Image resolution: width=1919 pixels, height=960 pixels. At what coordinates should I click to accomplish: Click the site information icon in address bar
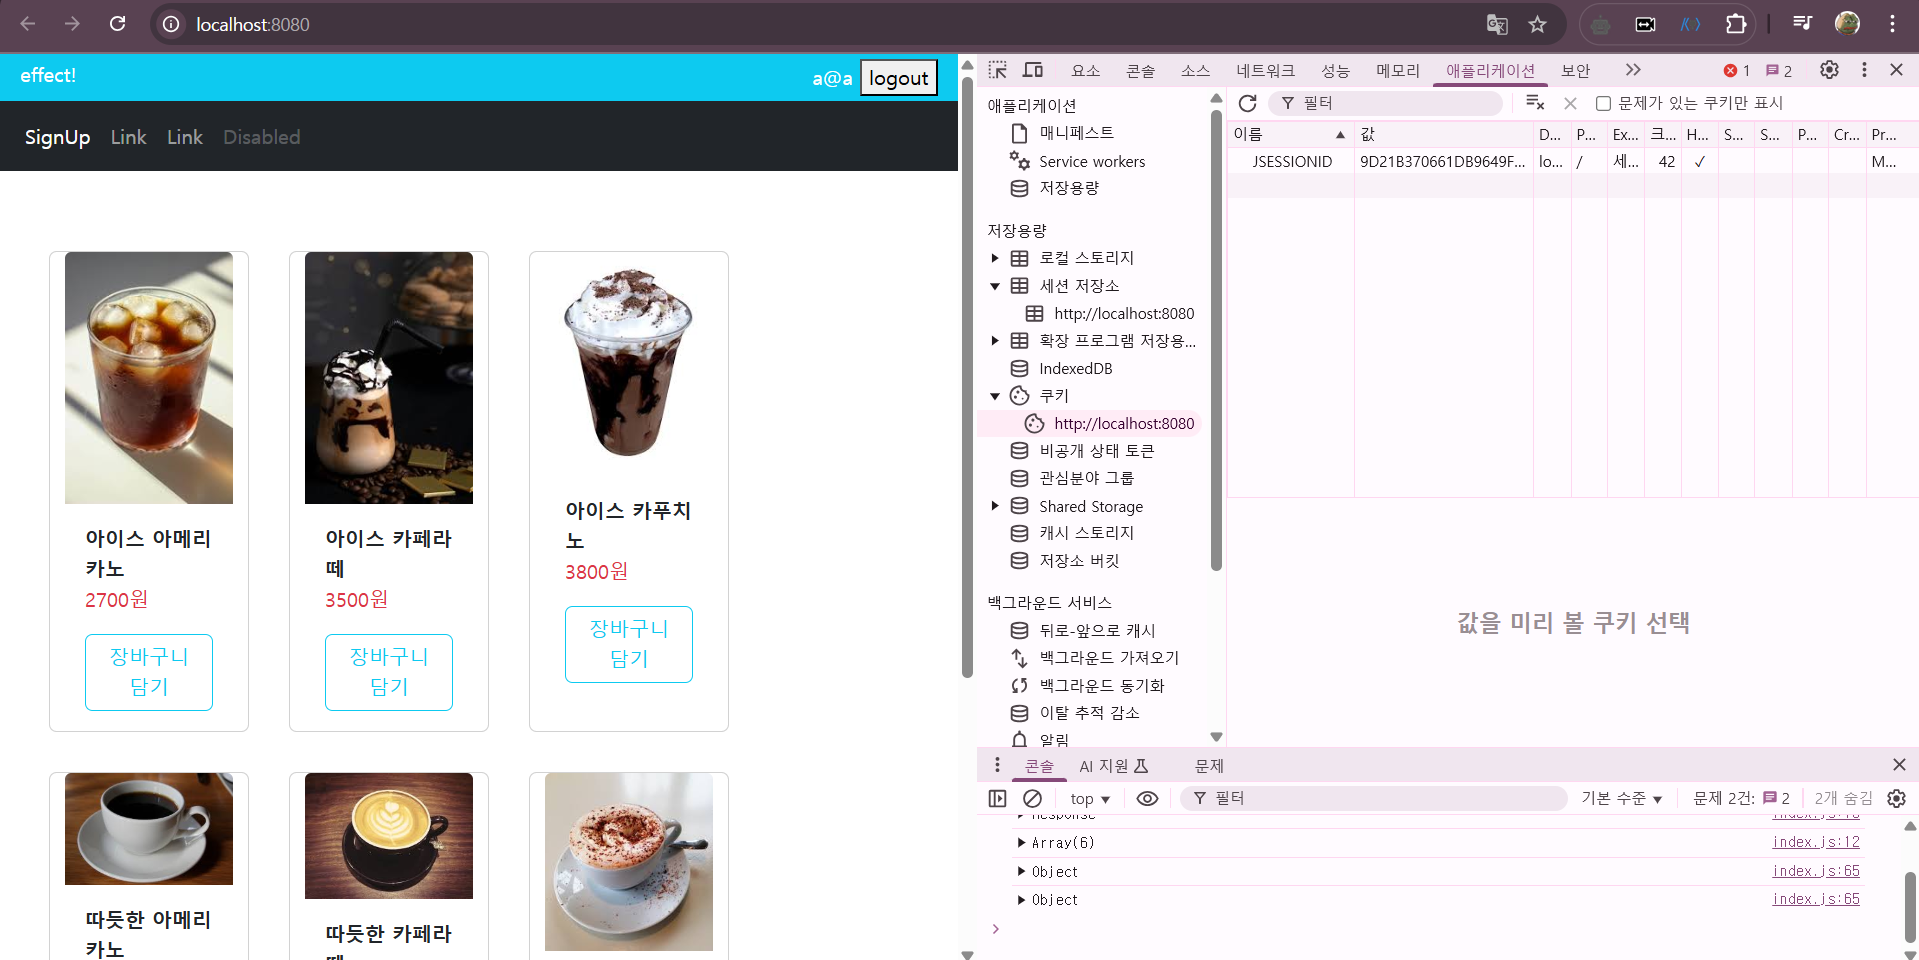click(x=171, y=24)
